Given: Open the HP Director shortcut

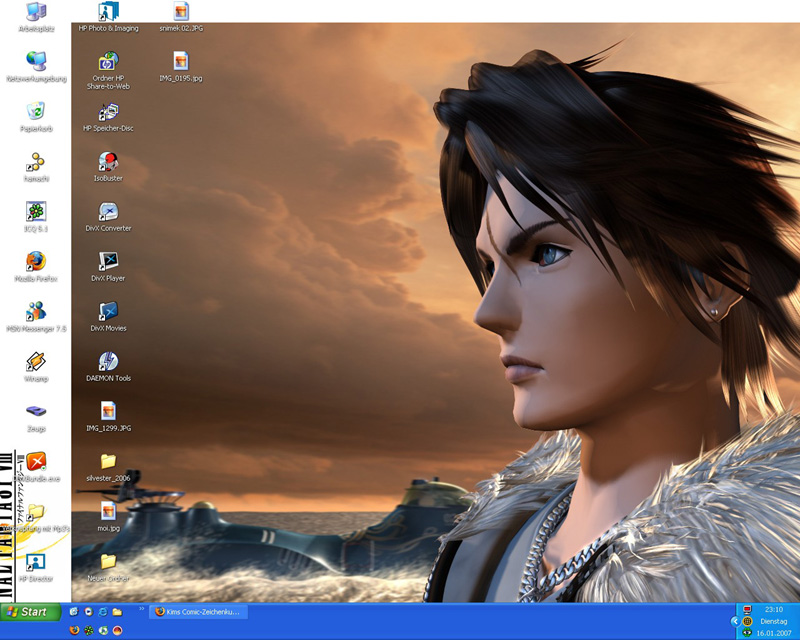Looking at the screenshot, I should tap(36, 562).
